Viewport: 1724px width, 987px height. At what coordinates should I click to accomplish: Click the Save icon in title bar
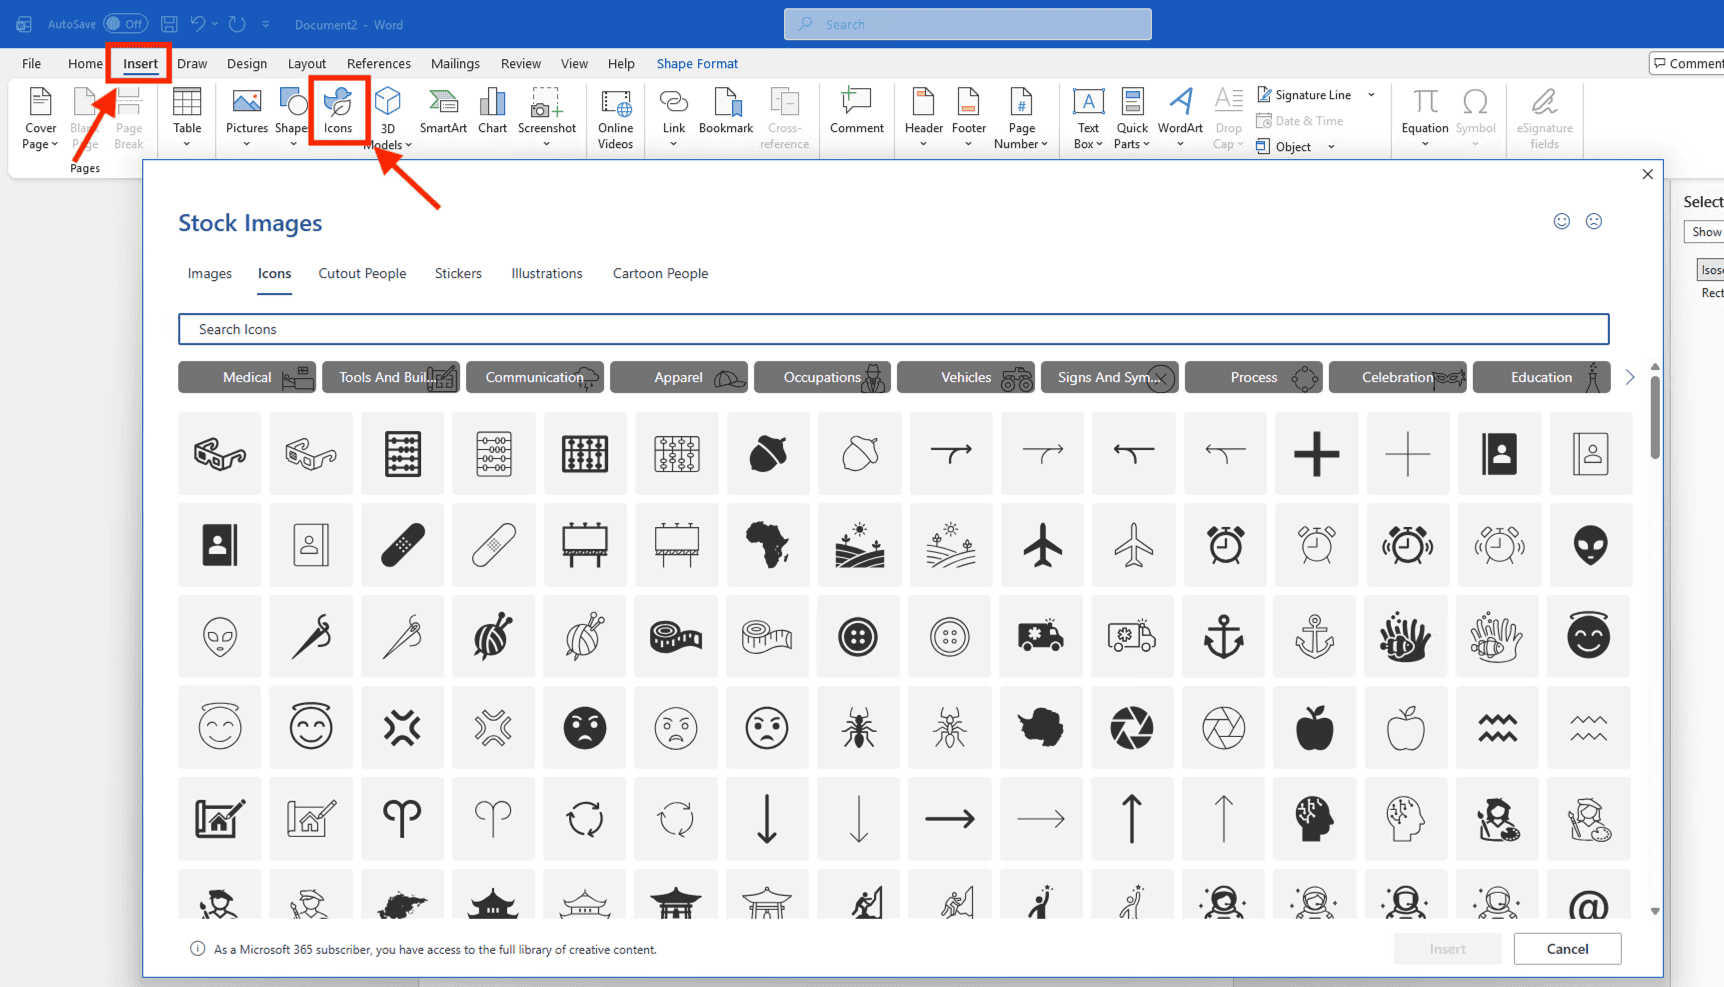pos(169,24)
